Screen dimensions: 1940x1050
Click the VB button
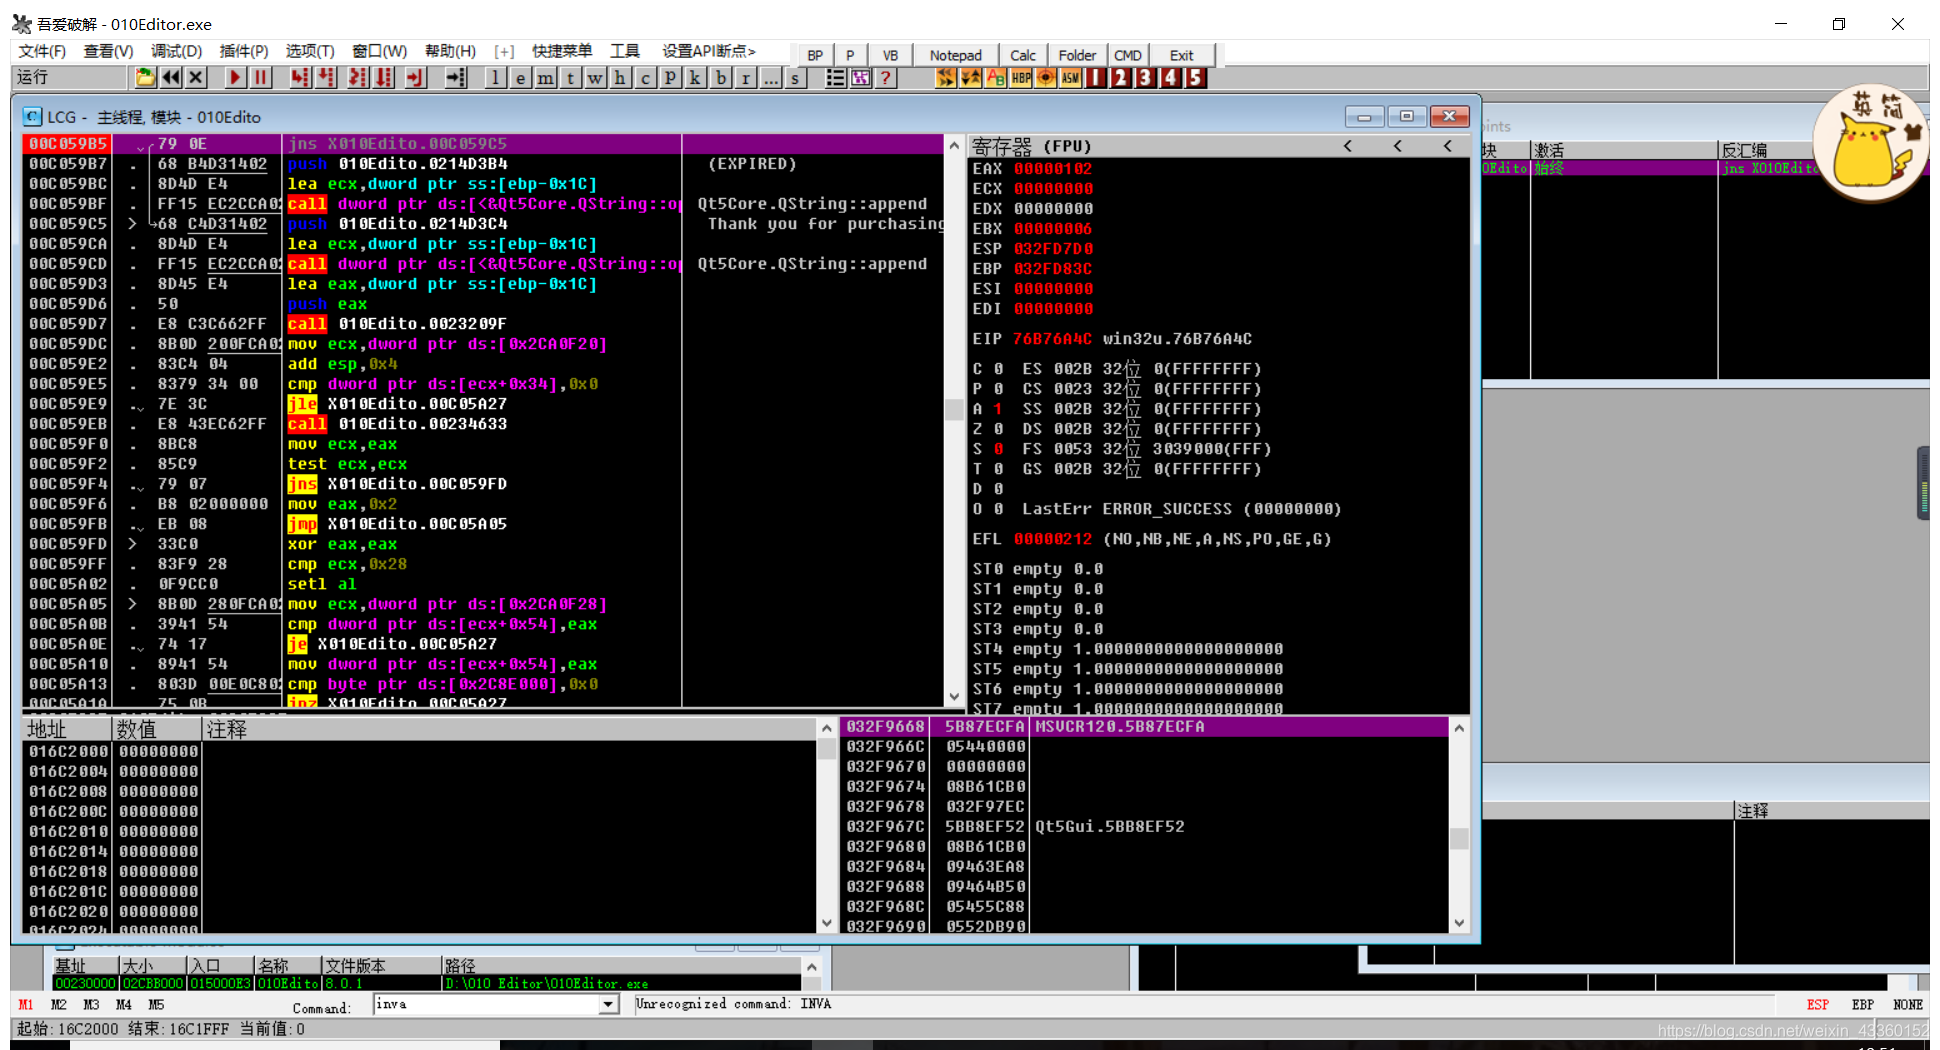coord(890,55)
